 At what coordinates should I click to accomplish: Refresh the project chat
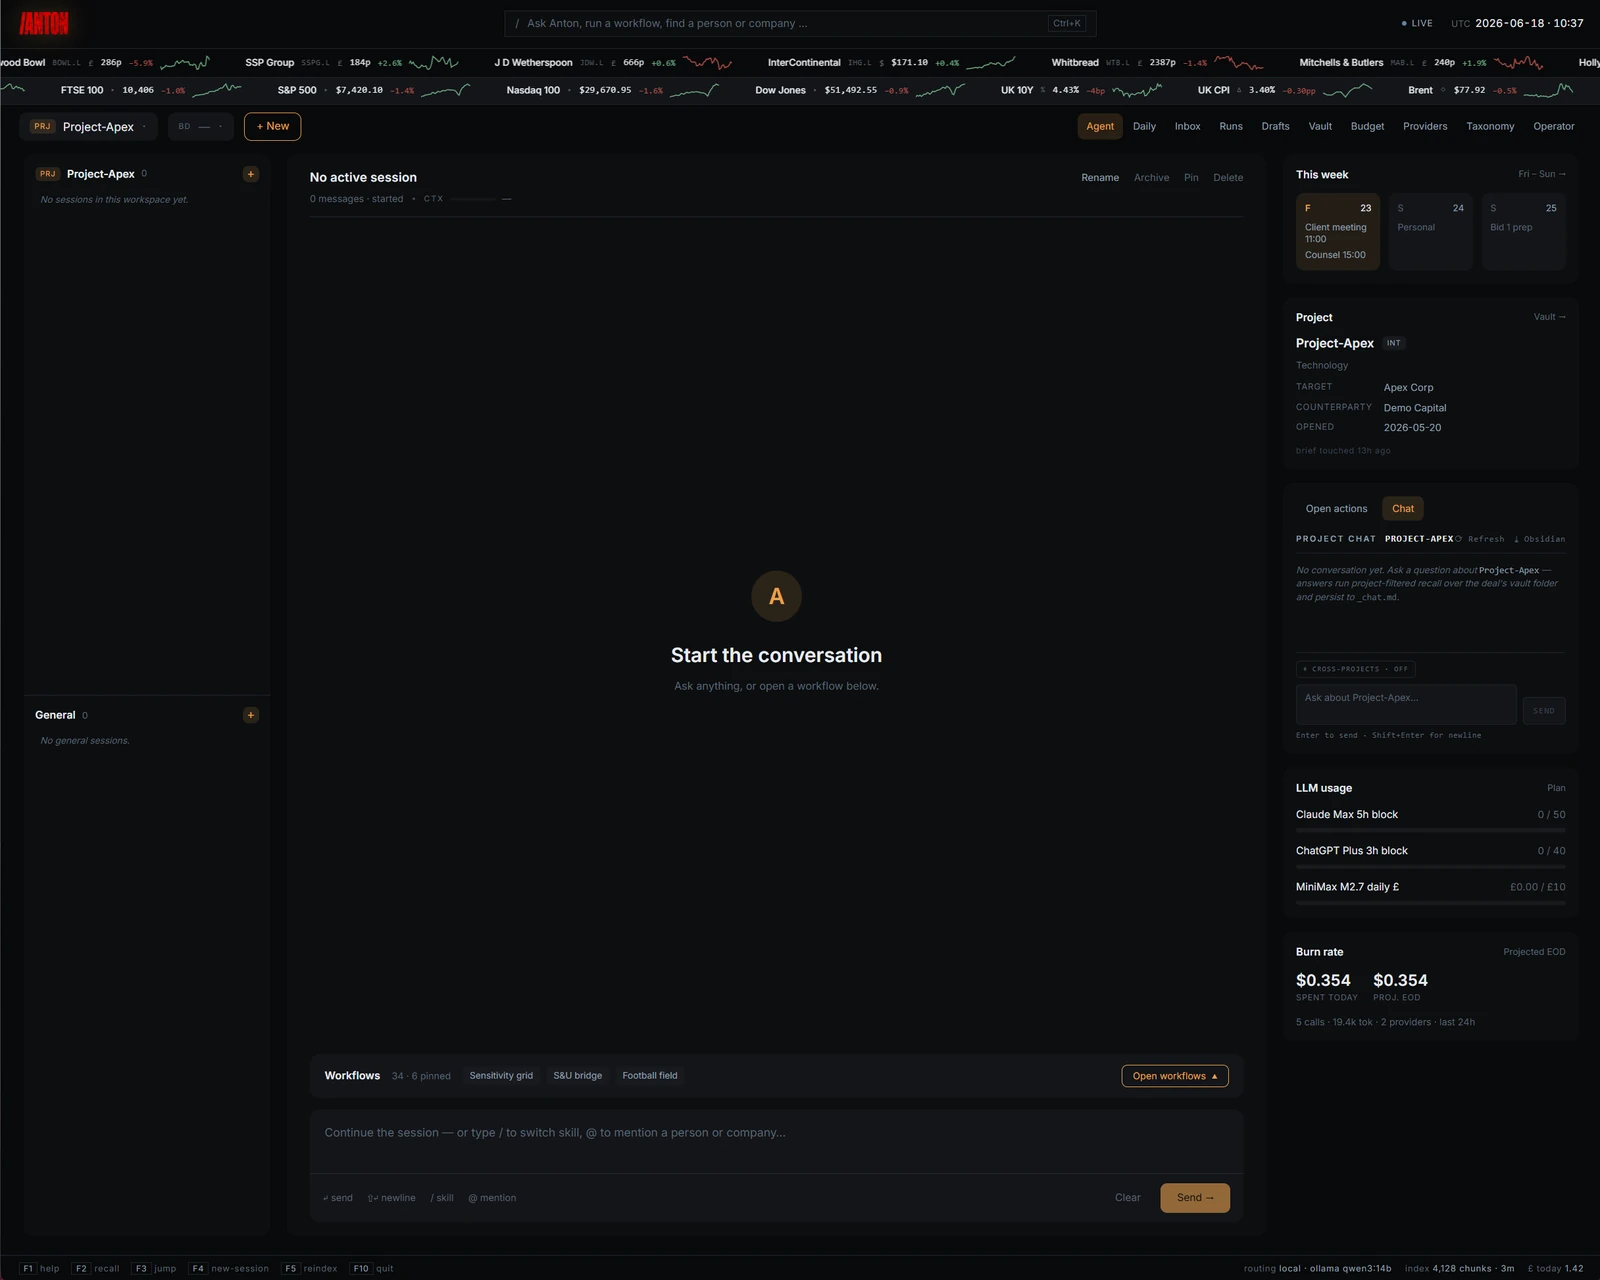click(1480, 539)
